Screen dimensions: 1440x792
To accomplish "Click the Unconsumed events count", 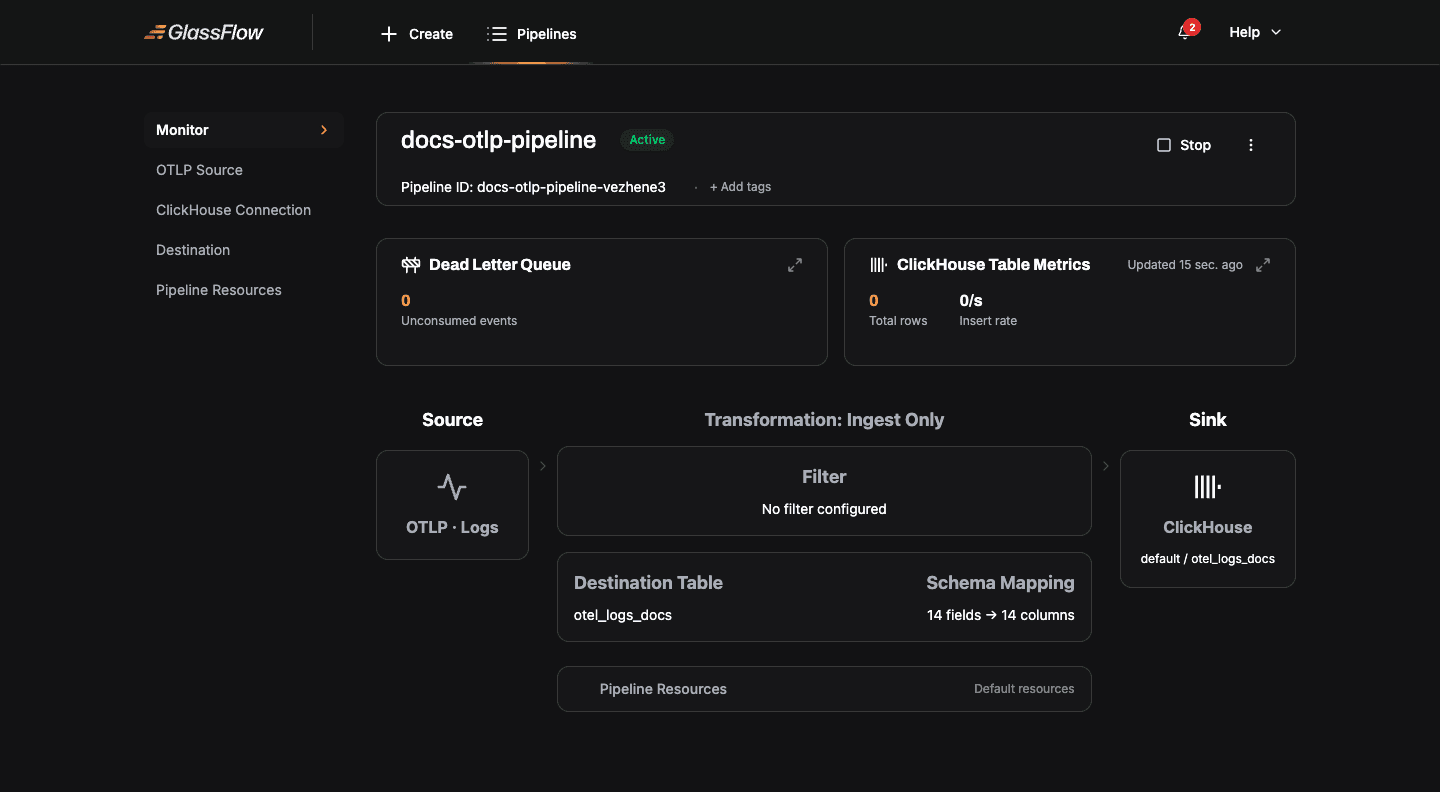I will point(406,300).
